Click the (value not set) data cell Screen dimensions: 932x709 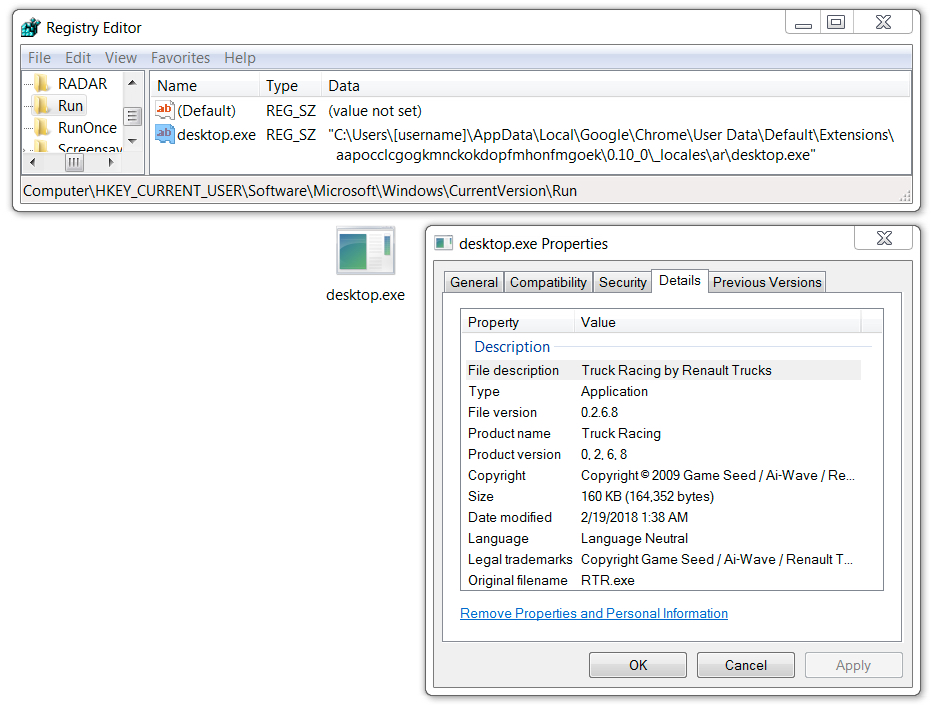375,111
